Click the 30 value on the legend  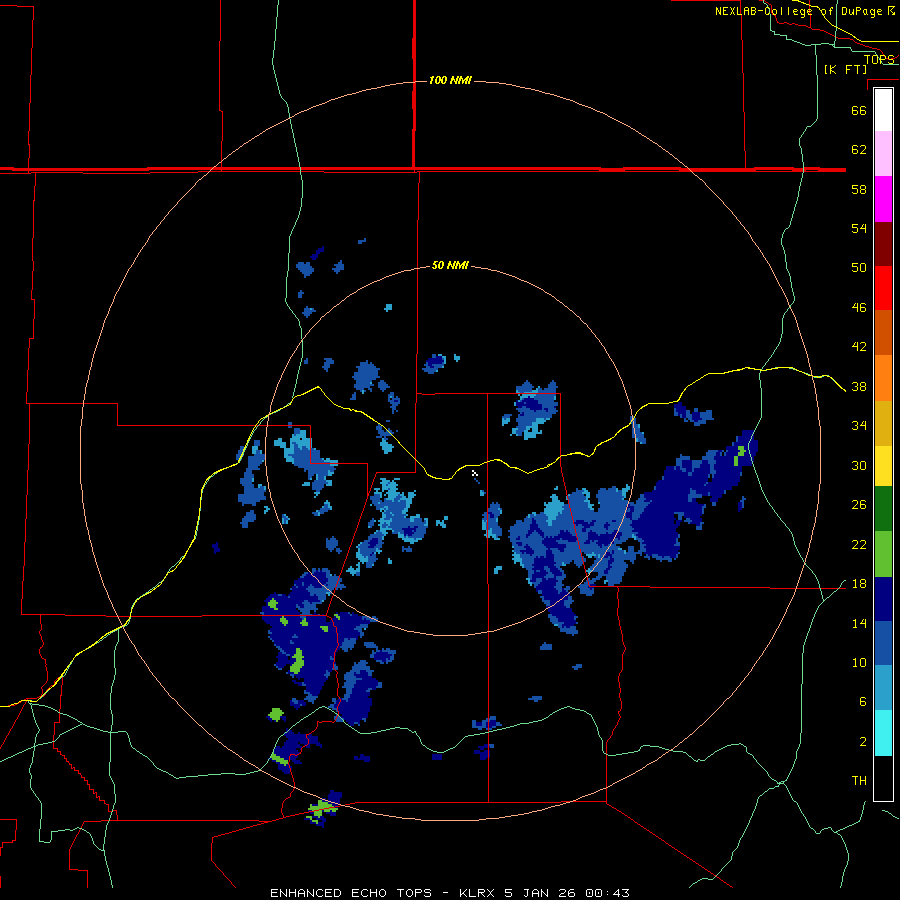(x=859, y=465)
